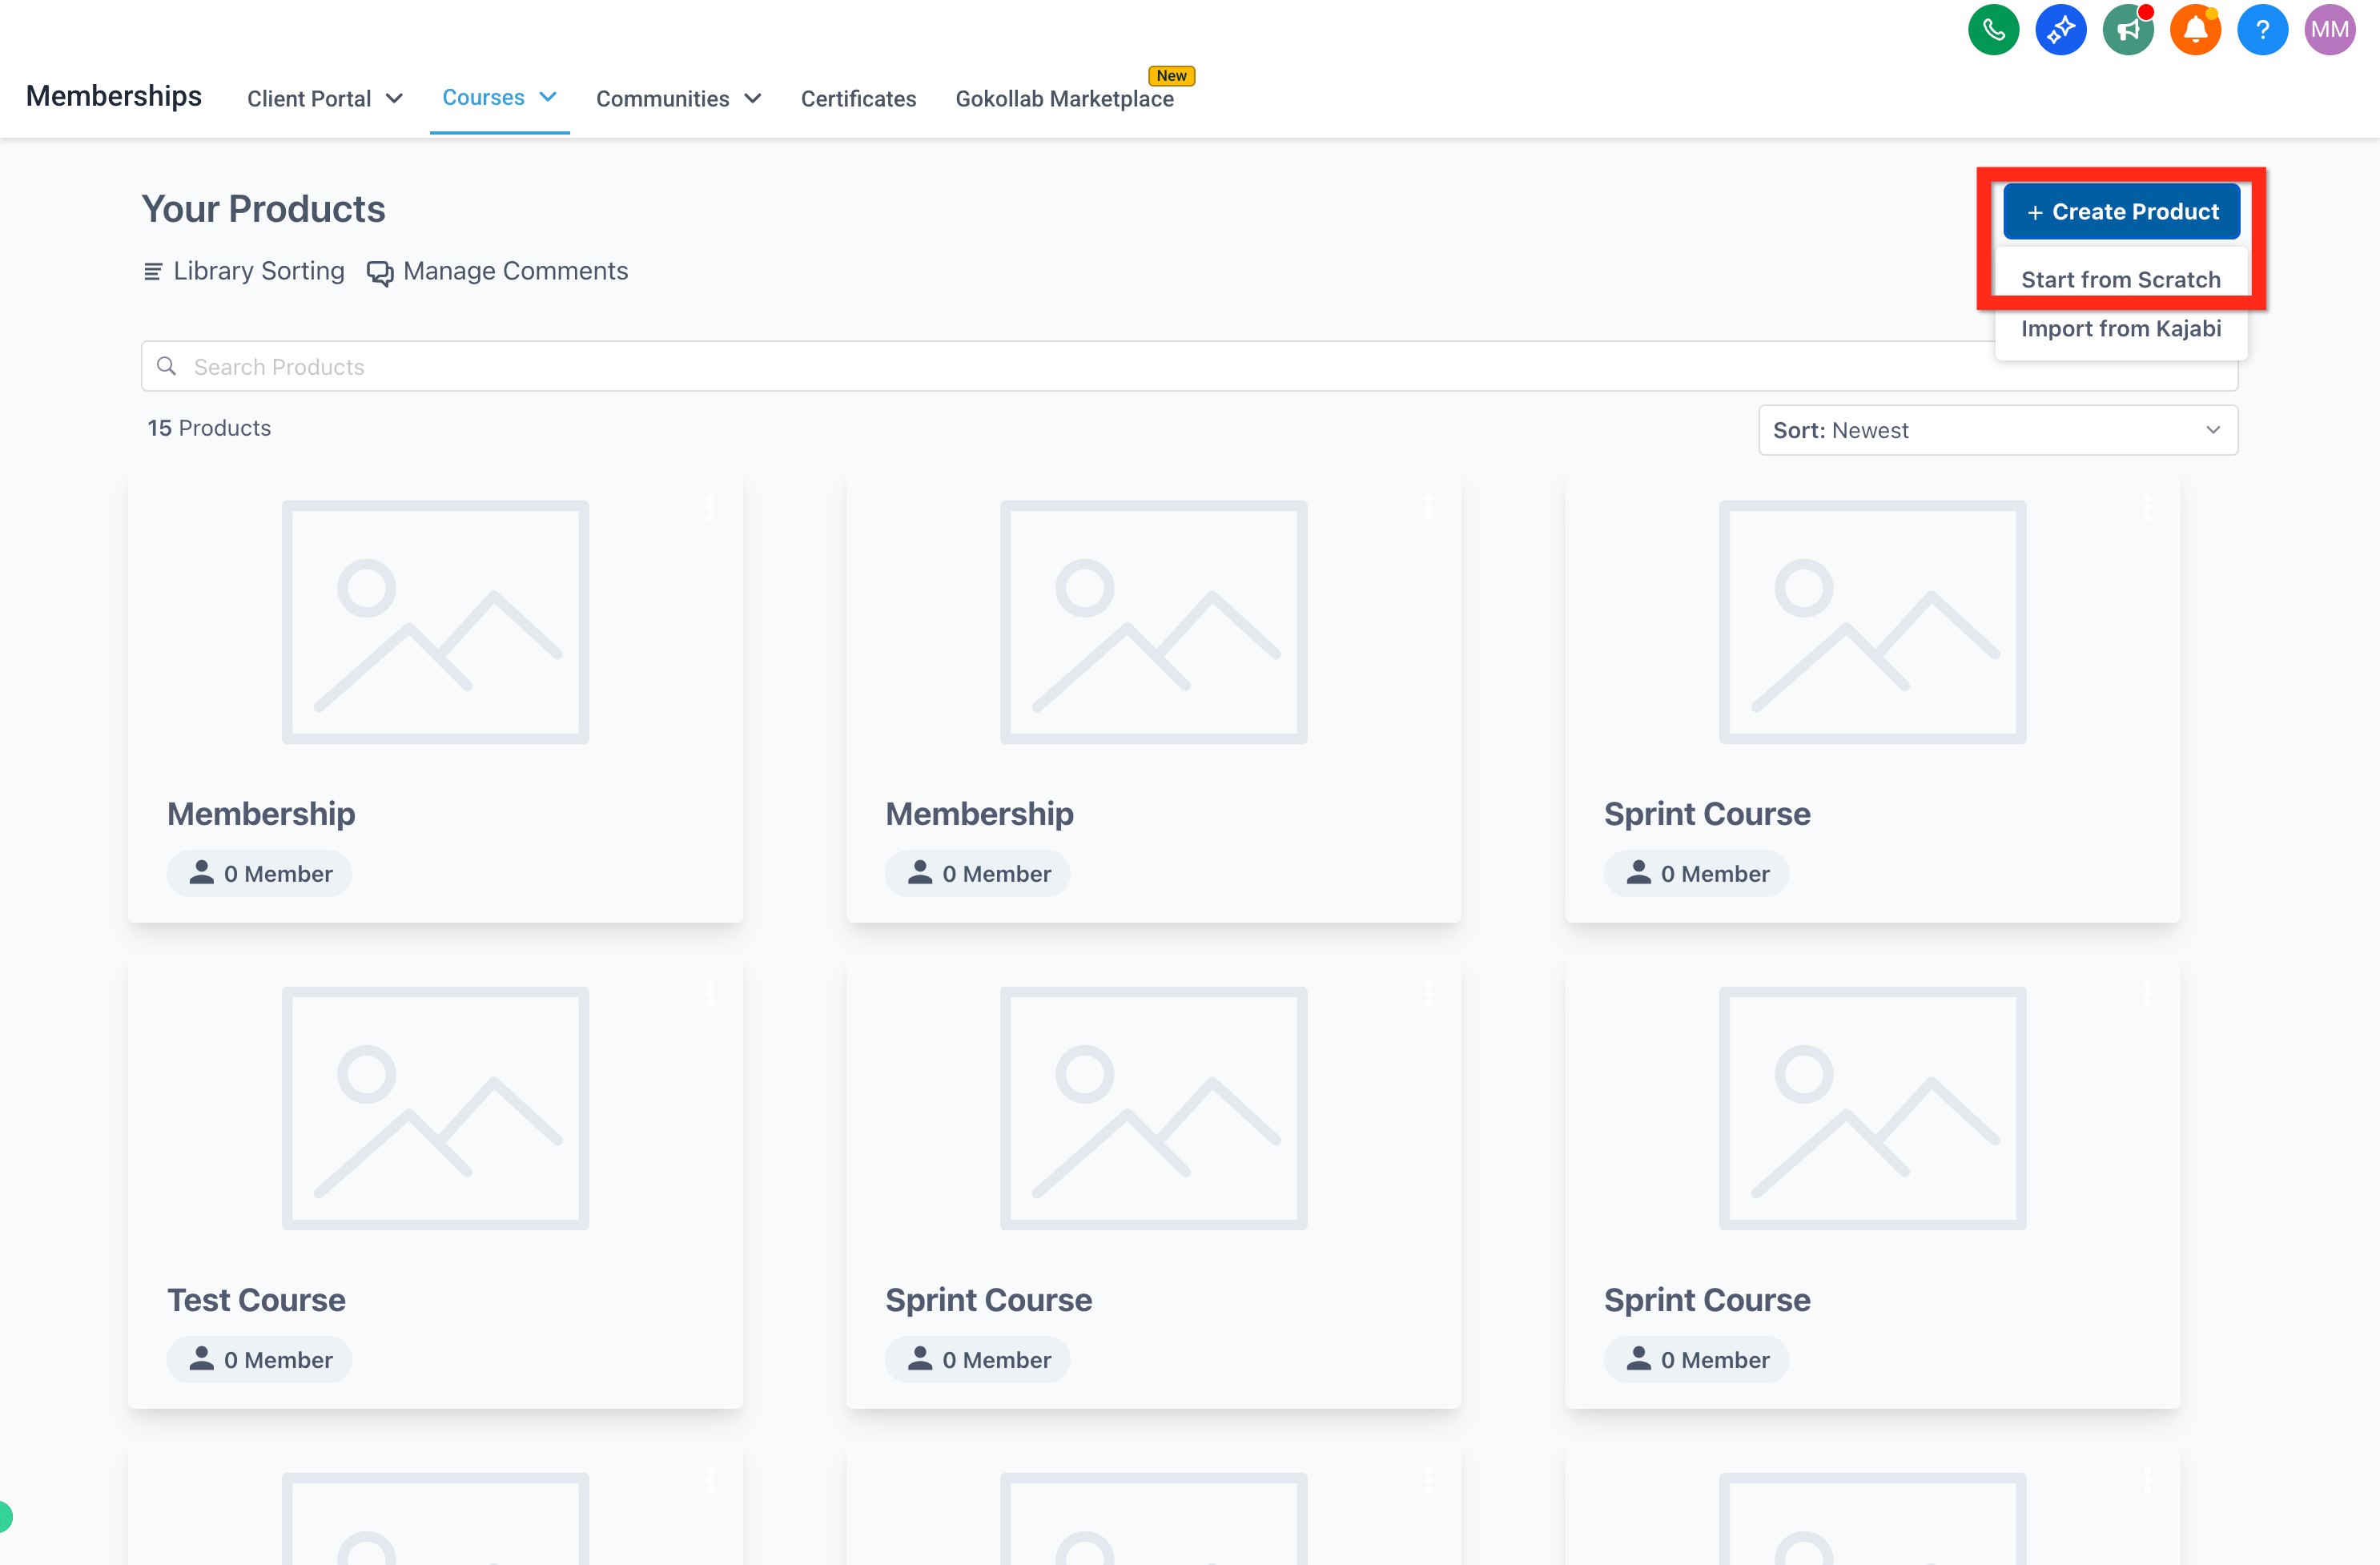Open the Gokollab Marketplace tab
This screenshot has height=1565, width=2380.
1064,98
